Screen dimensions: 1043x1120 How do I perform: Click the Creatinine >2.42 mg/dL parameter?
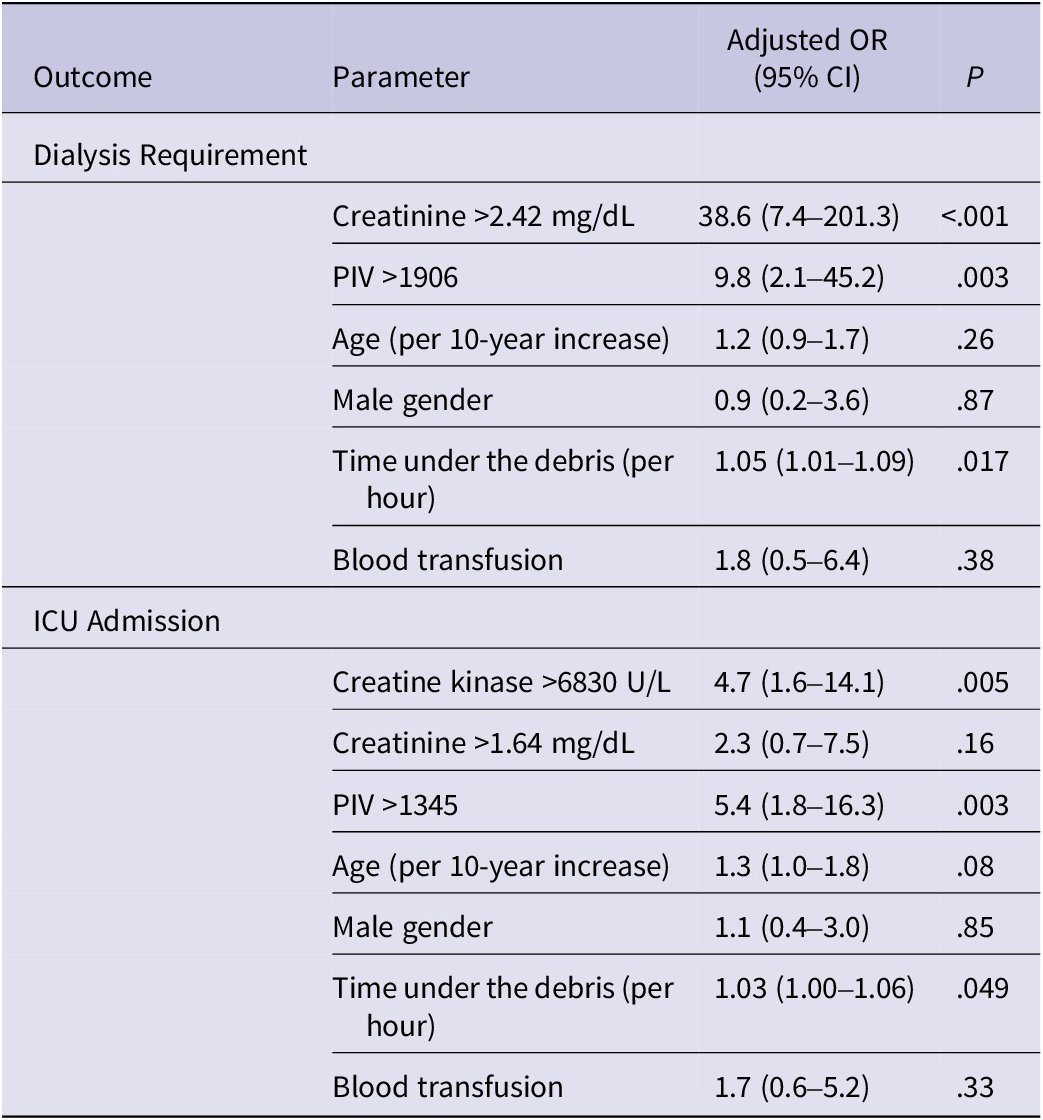pos(483,216)
